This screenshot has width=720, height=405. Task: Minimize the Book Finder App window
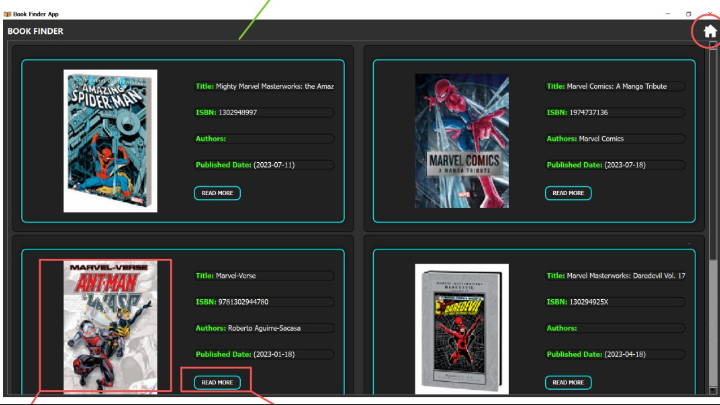coord(668,14)
